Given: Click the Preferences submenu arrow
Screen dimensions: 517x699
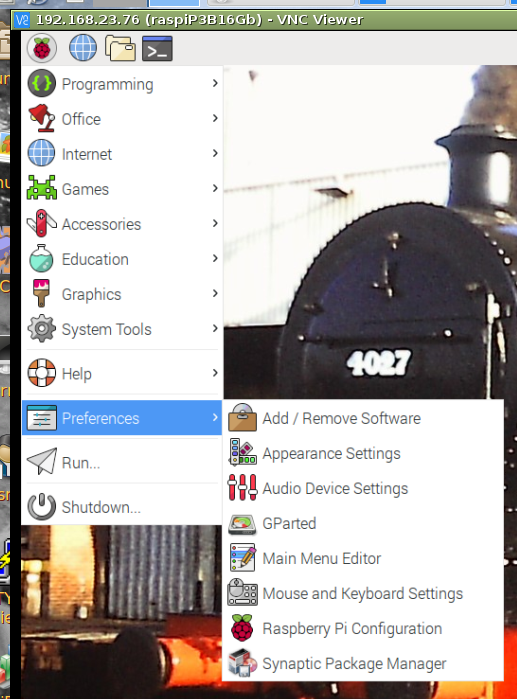Looking at the screenshot, I should point(215,417).
